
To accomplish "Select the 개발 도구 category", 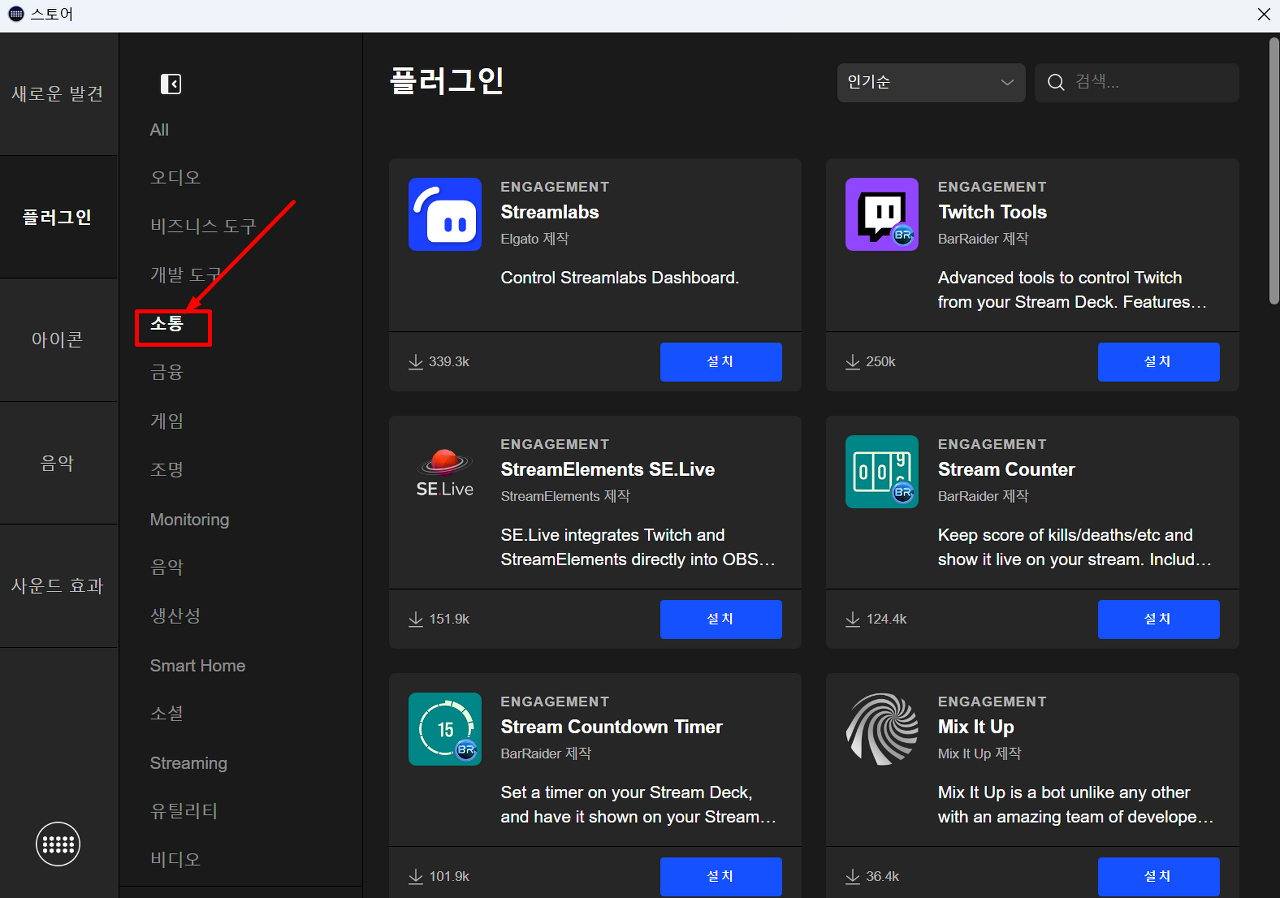I will coord(186,274).
